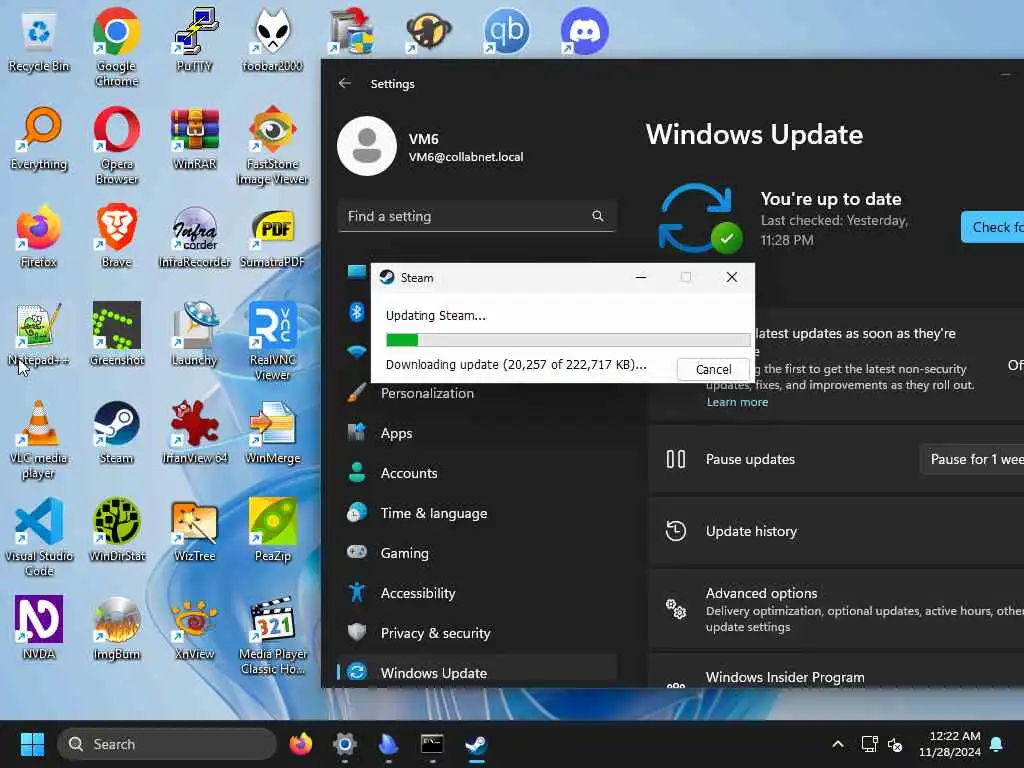Open Launchy desktop shortcut
The image size is (1024, 768).
point(194,334)
